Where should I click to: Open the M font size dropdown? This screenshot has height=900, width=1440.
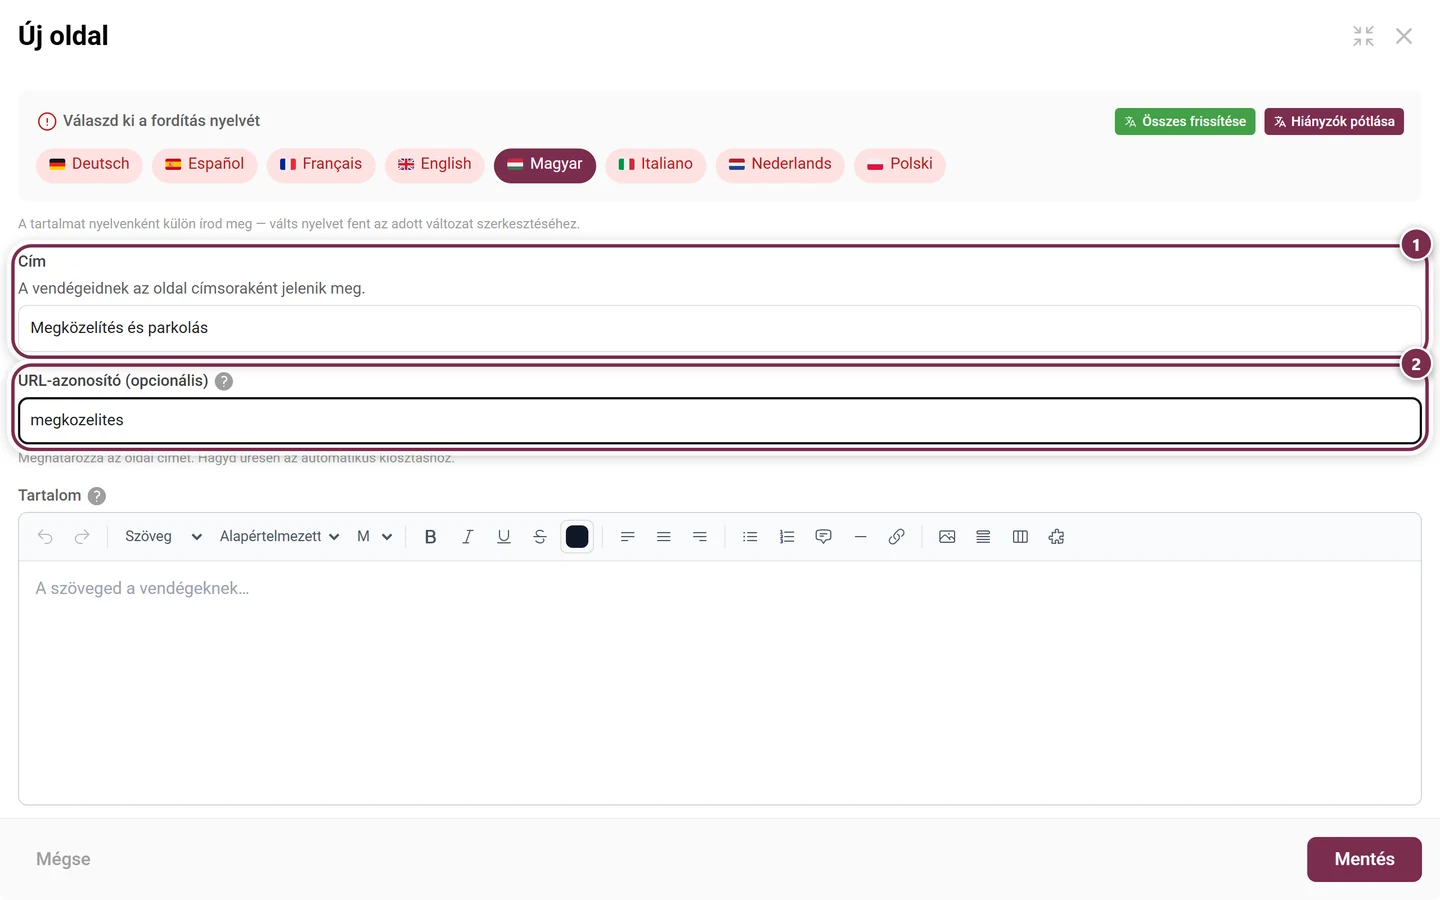[x=374, y=537]
